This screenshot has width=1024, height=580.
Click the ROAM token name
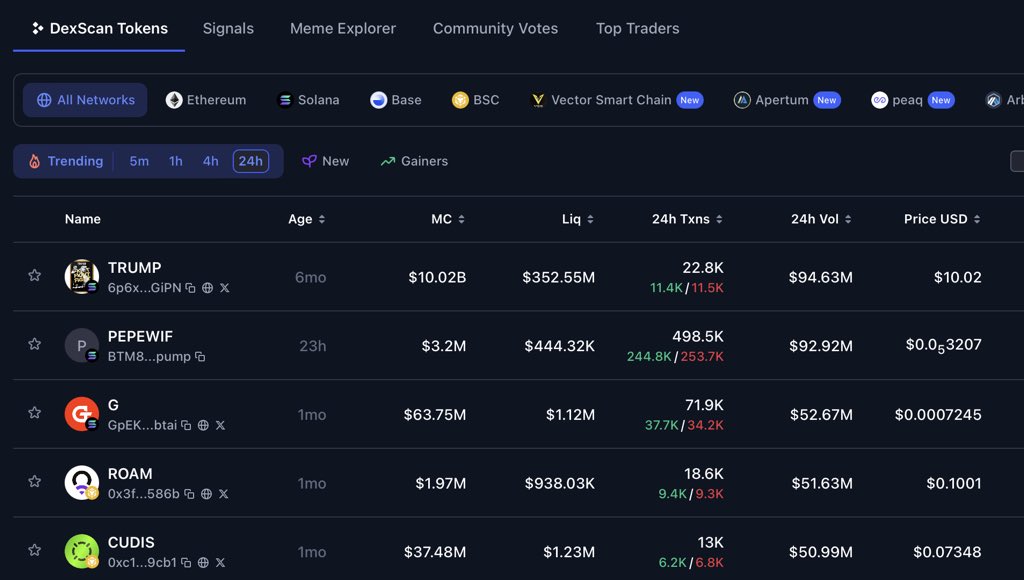tap(130, 474)
